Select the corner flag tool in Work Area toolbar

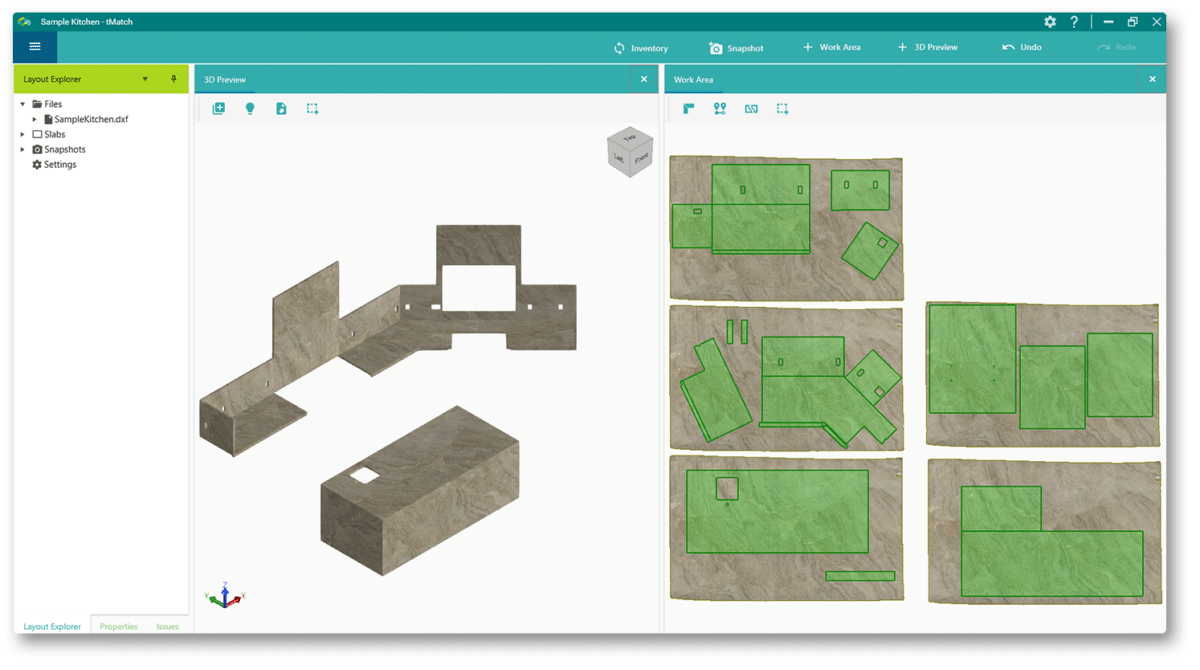point(689,108)
